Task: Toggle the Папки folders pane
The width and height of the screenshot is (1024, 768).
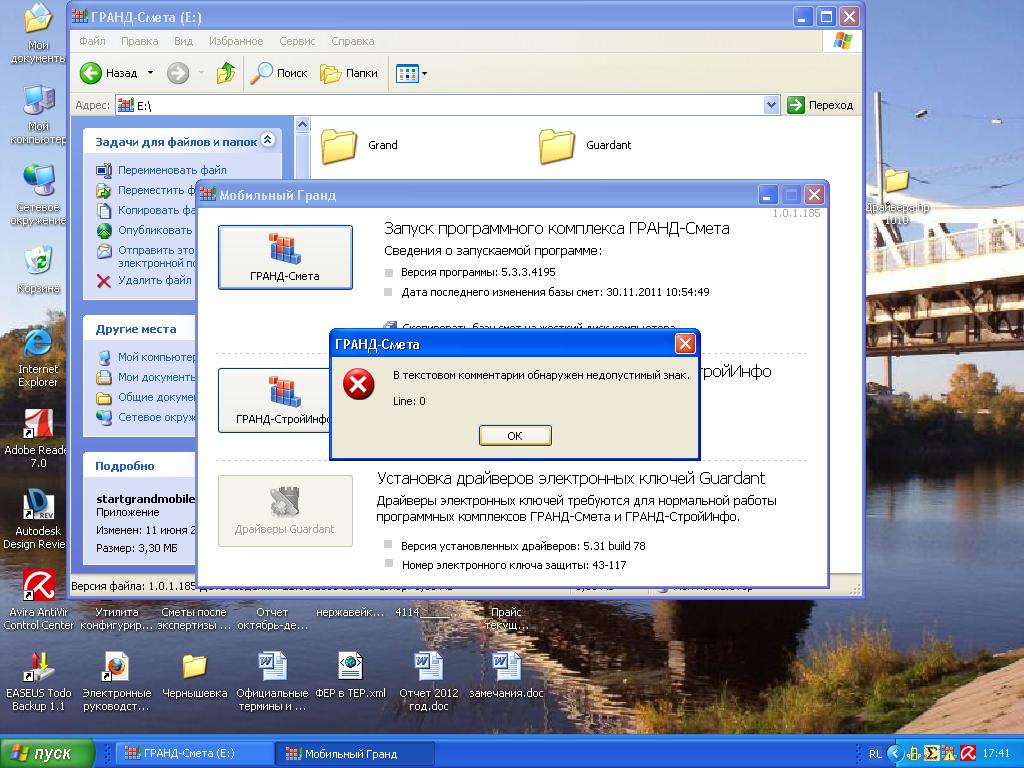Action: click(x=349, y=73)
